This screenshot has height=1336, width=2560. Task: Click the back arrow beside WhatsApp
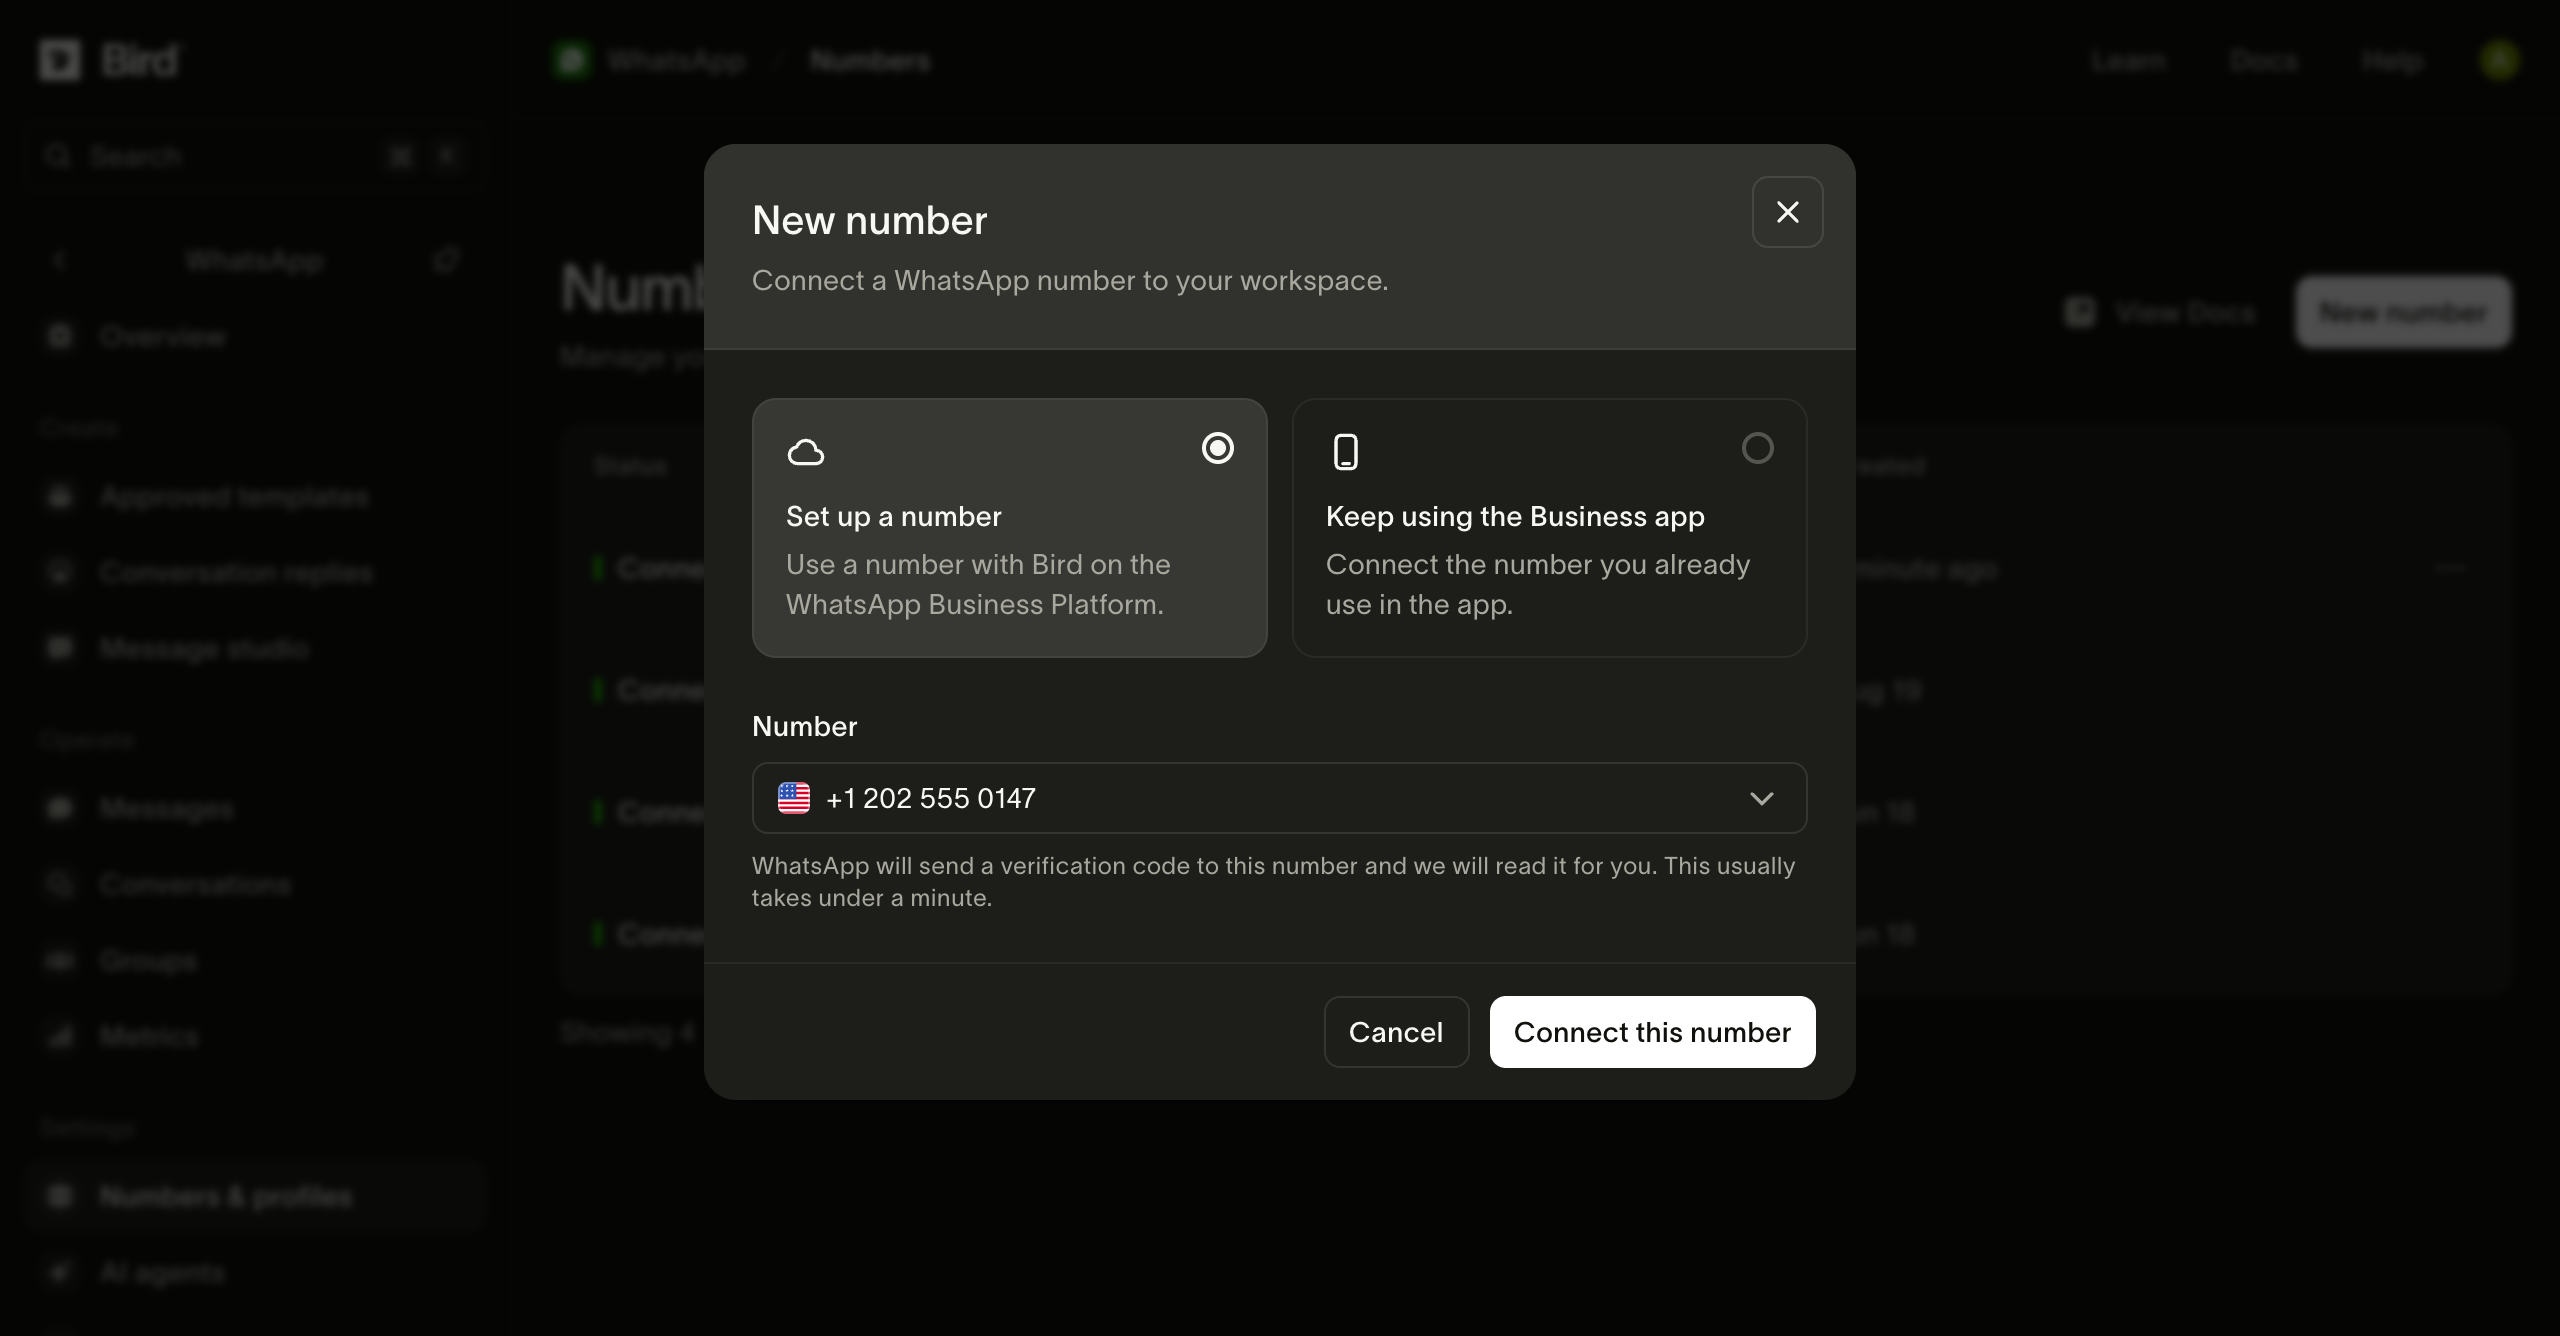59,260
